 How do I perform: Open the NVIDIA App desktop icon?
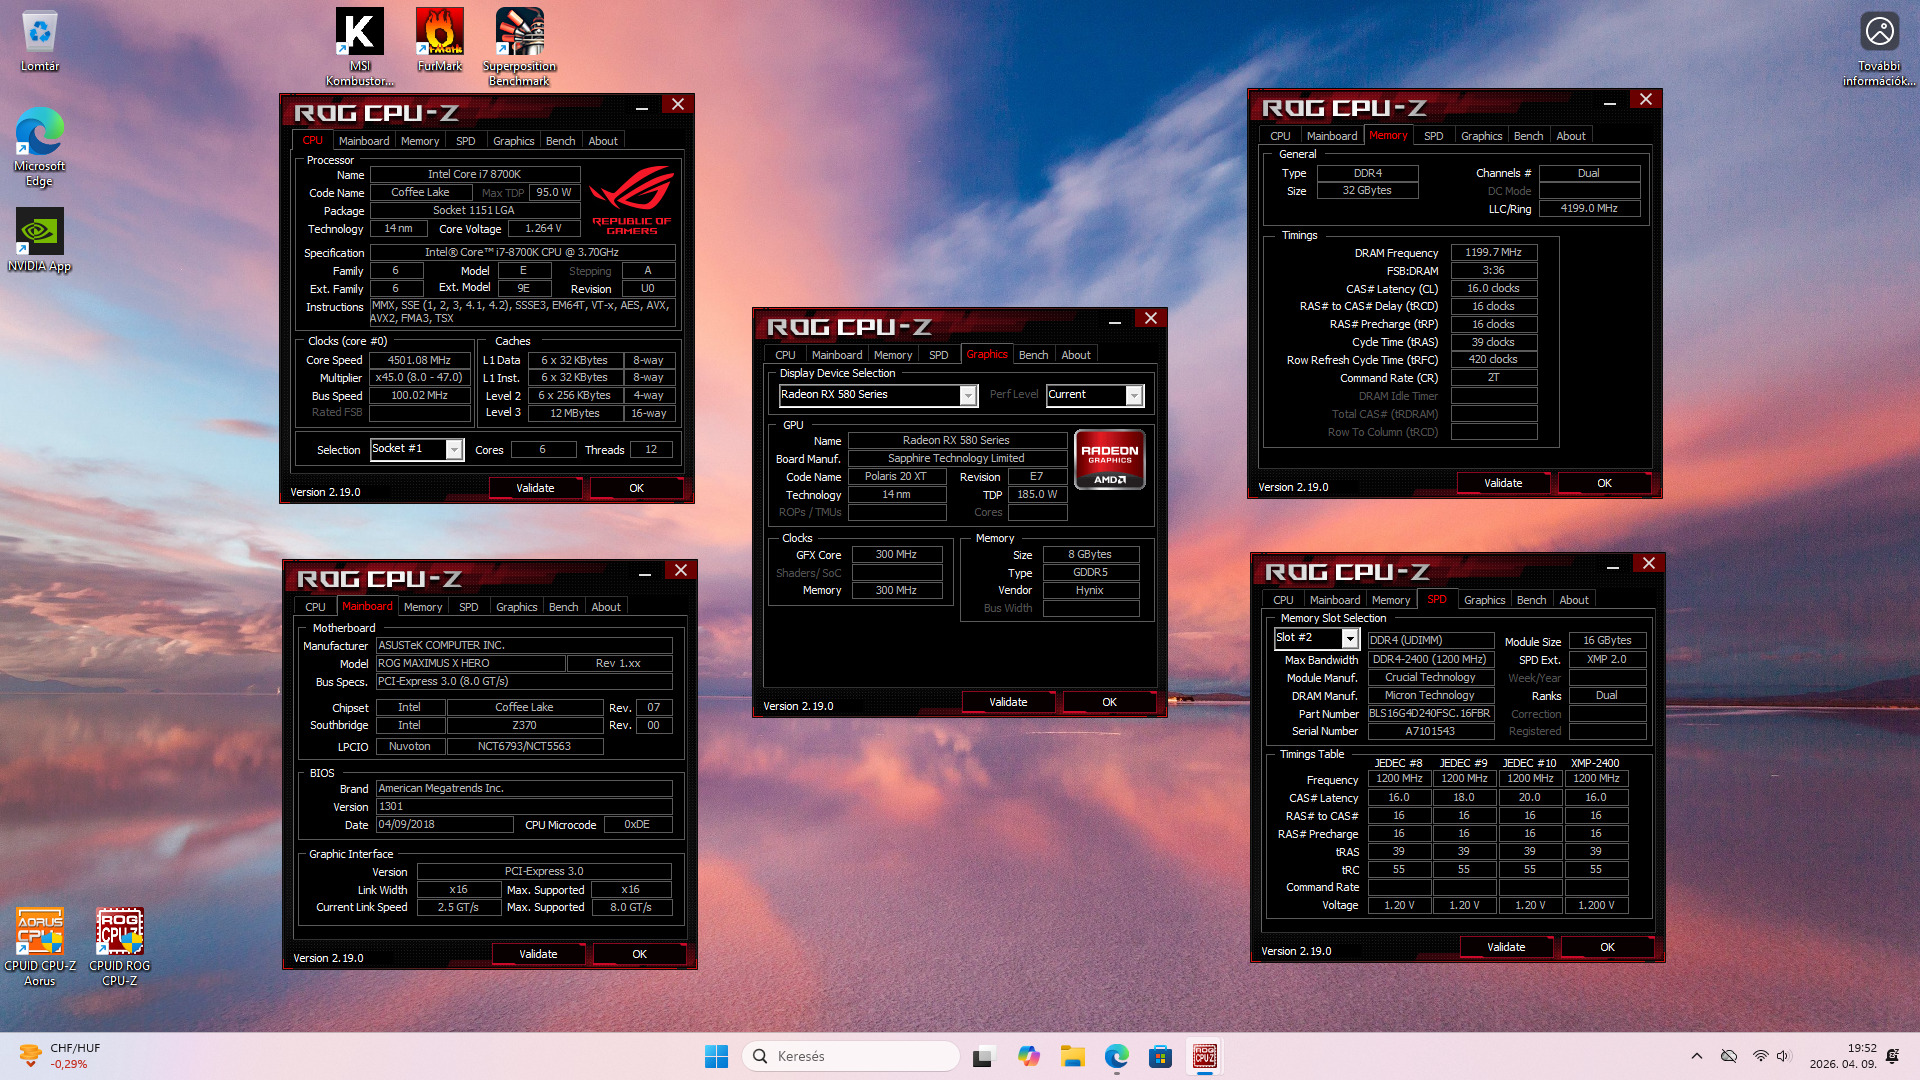click(39, 233)
